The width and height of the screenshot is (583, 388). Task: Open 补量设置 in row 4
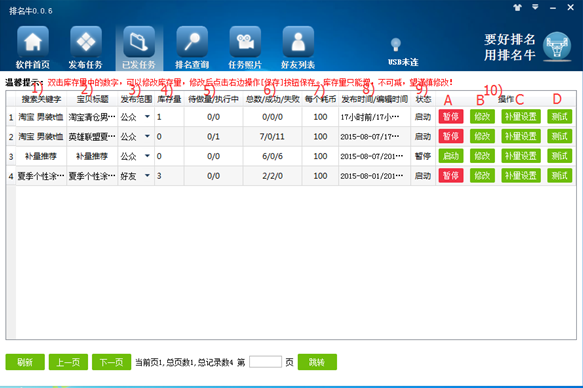pos(521,175)
